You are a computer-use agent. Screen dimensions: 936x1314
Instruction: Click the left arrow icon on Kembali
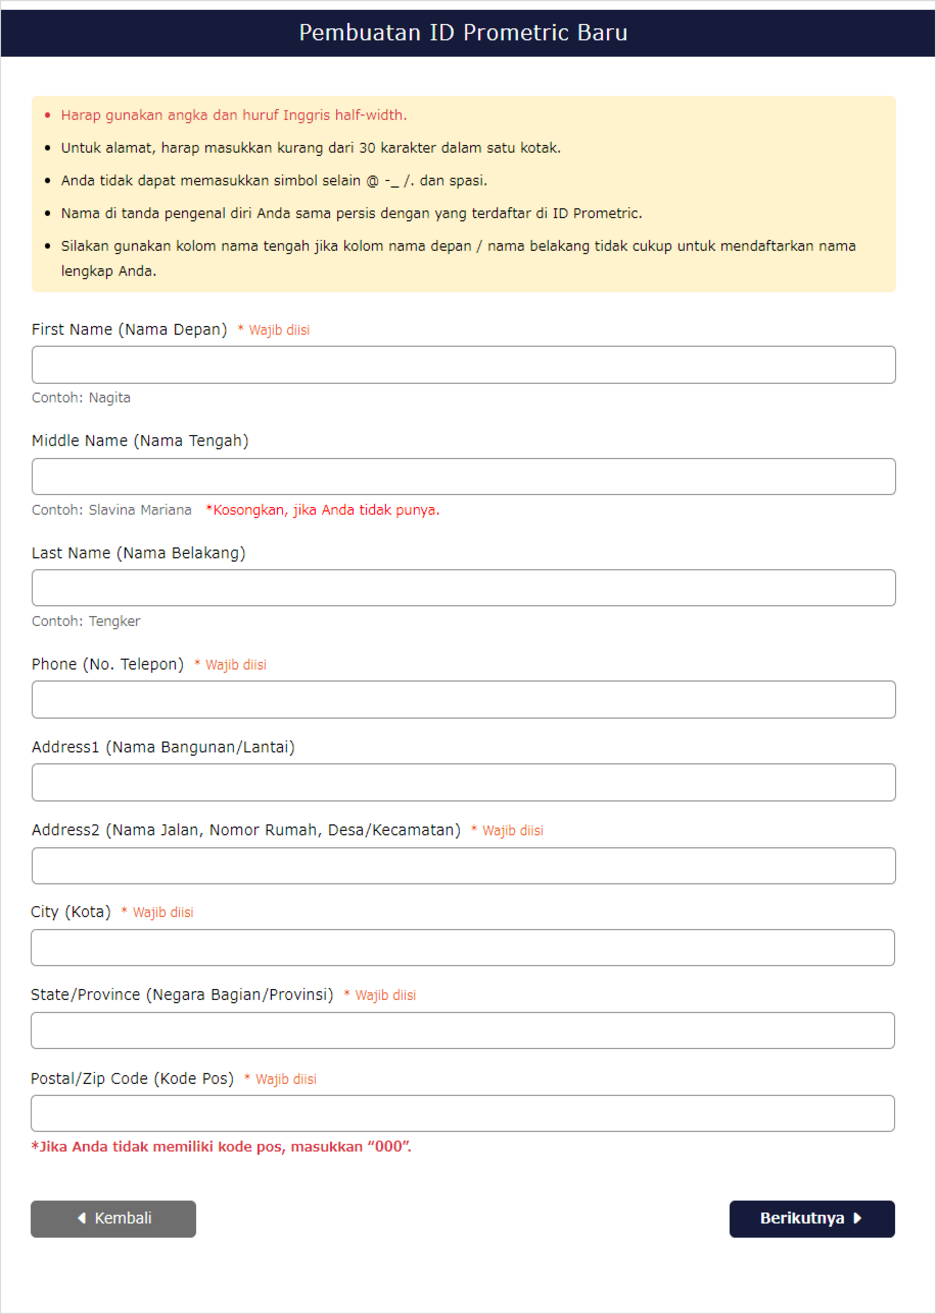coord(82,1218)
